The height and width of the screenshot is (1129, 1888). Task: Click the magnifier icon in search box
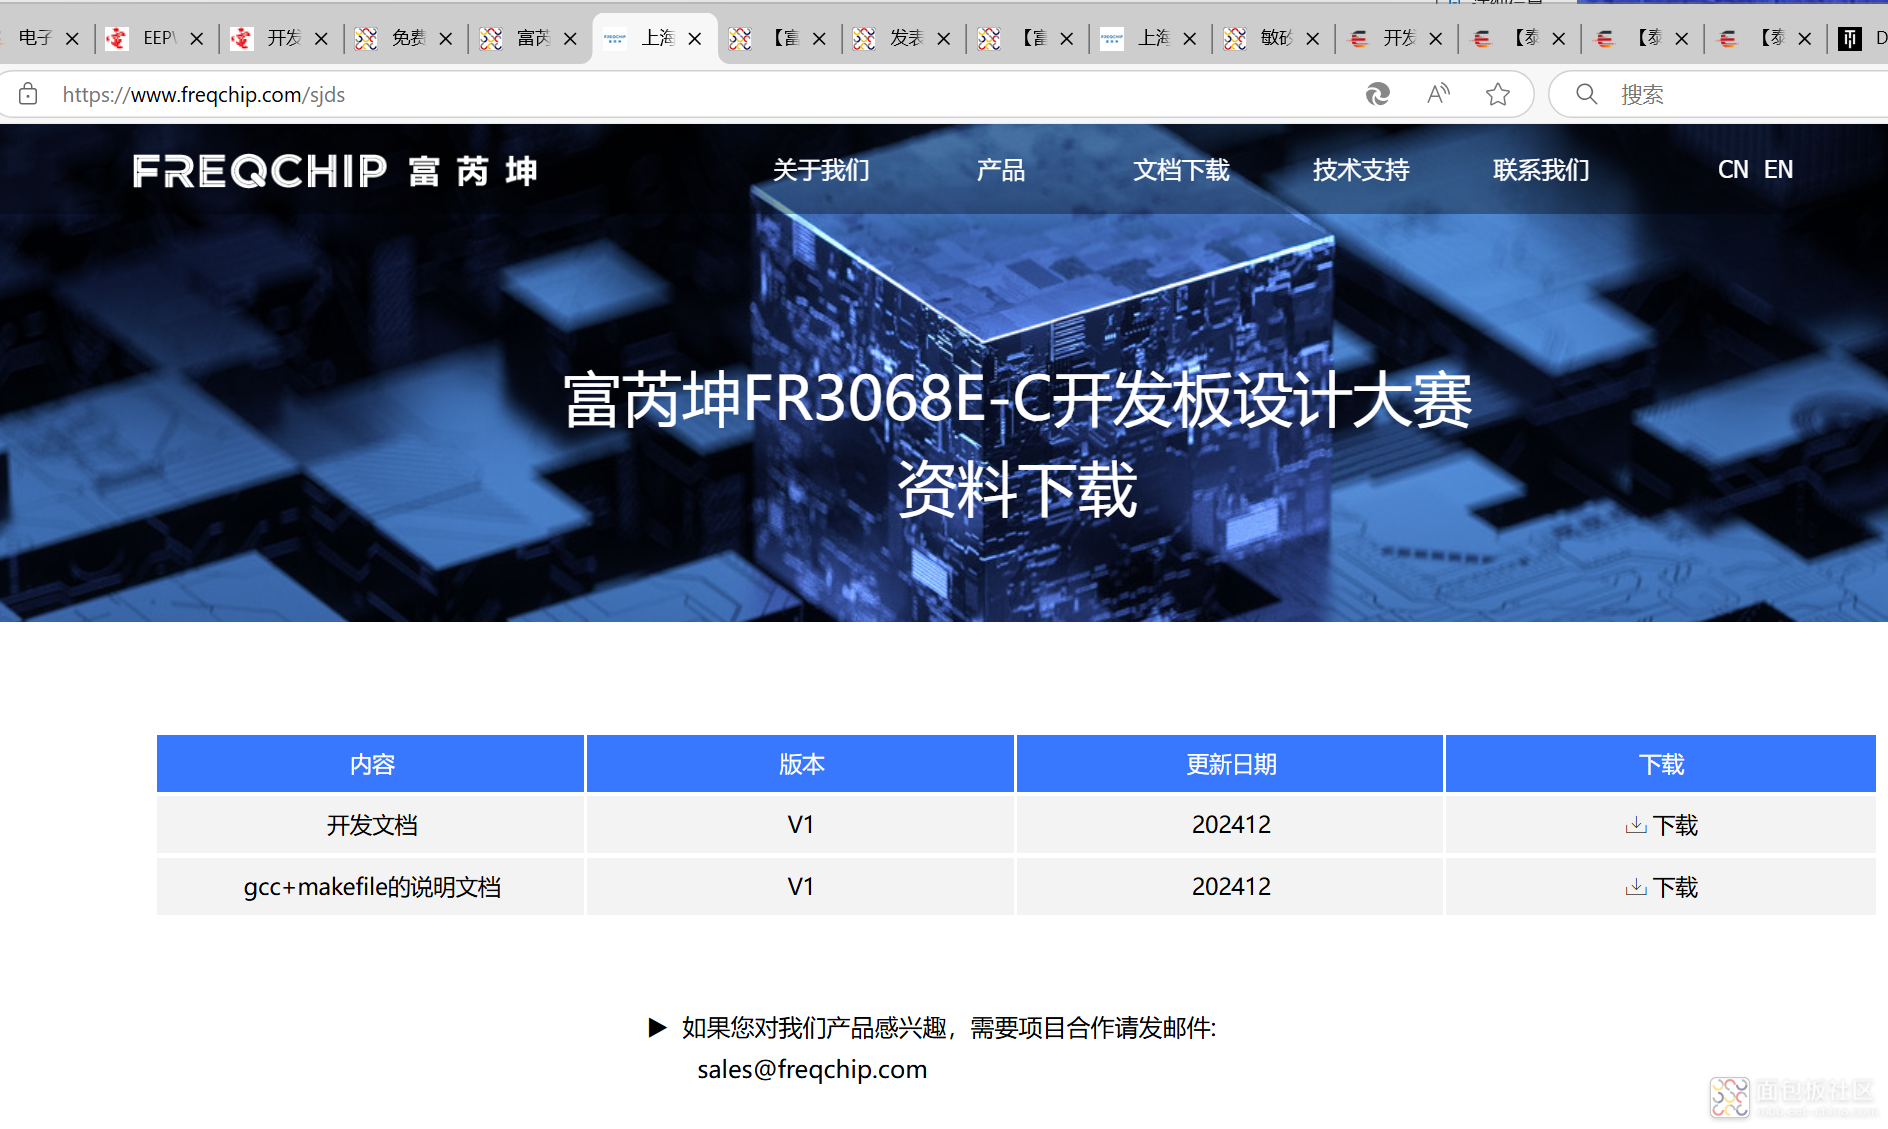[1587, 94]
